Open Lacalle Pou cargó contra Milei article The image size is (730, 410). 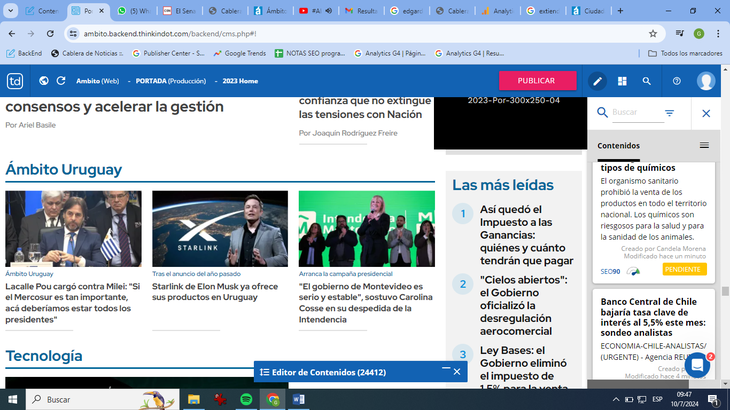click(73, 303)
